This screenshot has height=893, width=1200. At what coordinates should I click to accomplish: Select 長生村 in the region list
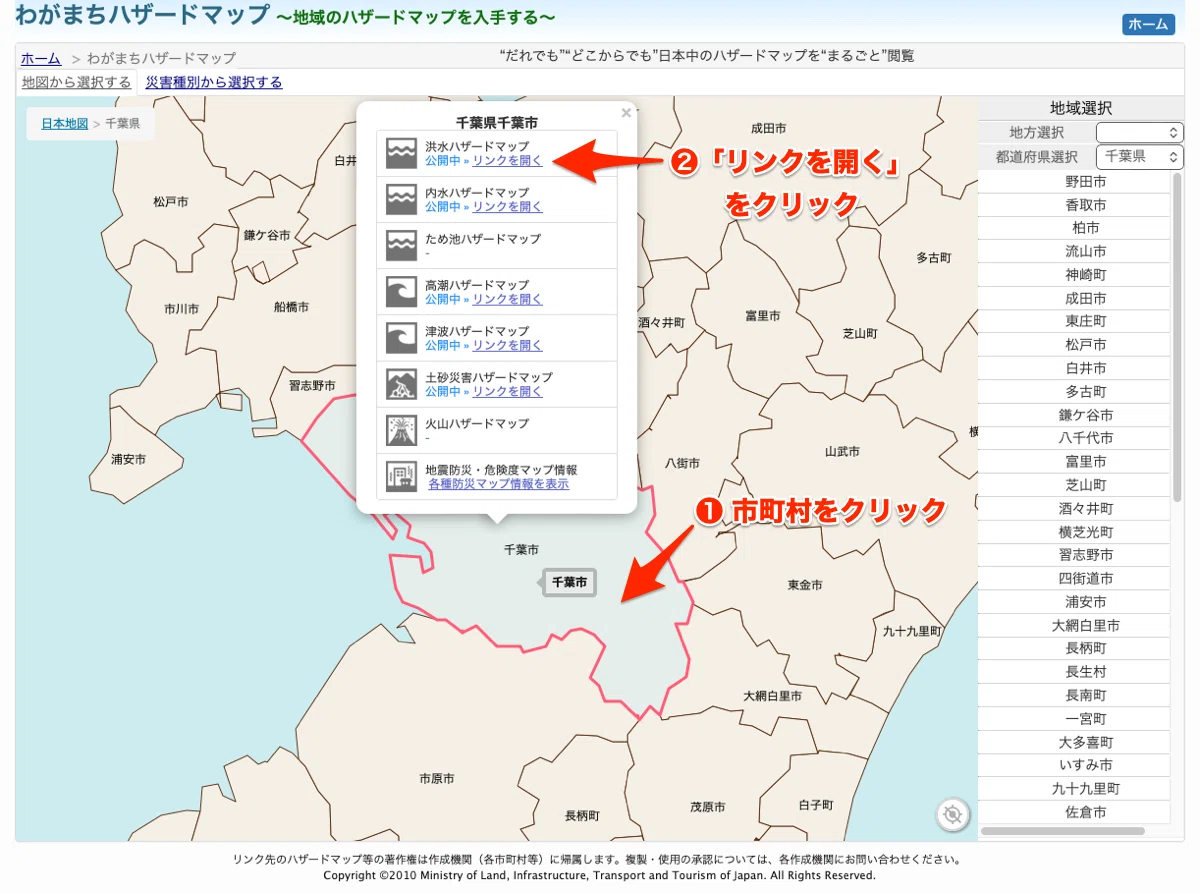[x=1074, y=671]
